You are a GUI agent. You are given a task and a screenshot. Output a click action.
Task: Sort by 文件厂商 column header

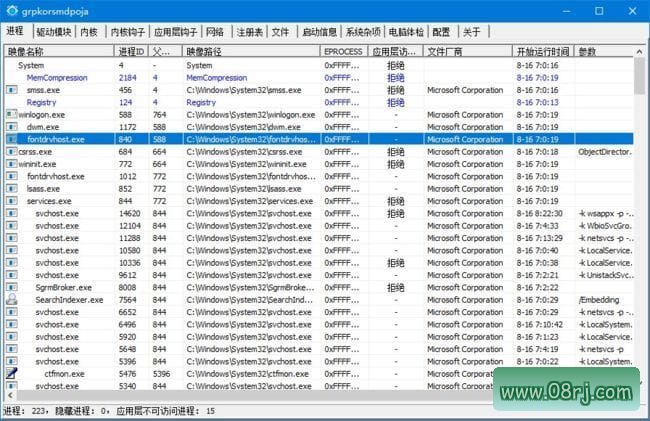(x=468, y=51)
